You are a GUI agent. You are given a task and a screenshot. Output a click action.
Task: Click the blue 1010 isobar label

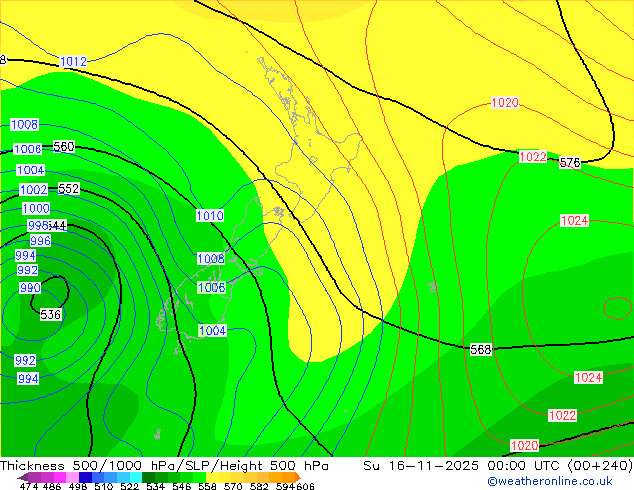pyautogui.click(x=210, y=215)
